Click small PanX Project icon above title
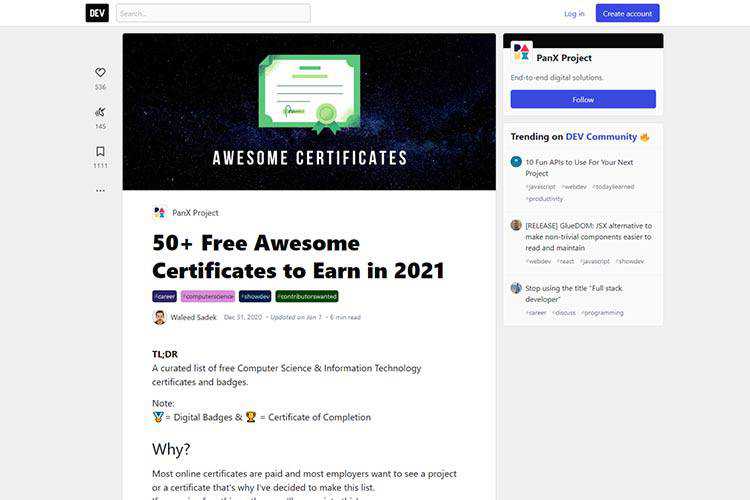Screen dimensions: 750x500 click(x=159, y=212)
